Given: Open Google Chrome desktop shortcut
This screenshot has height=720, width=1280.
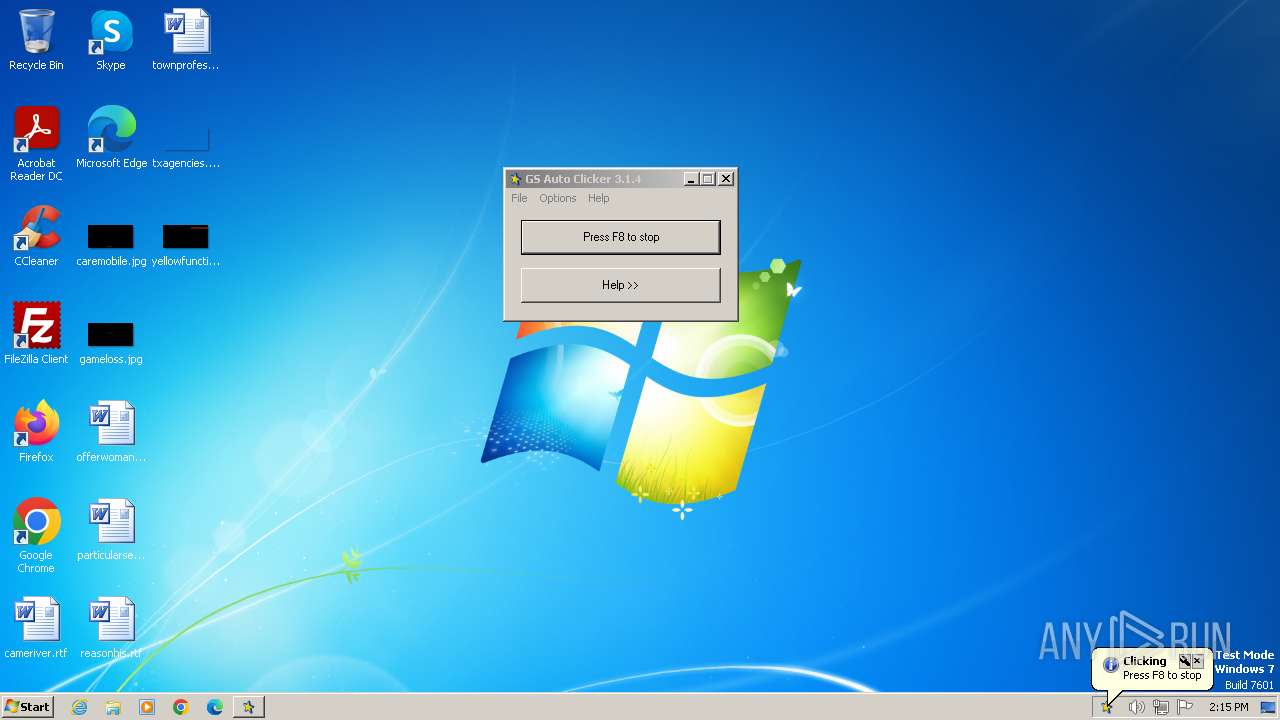Looking at the screenshot, I should (x=36, y=535).
